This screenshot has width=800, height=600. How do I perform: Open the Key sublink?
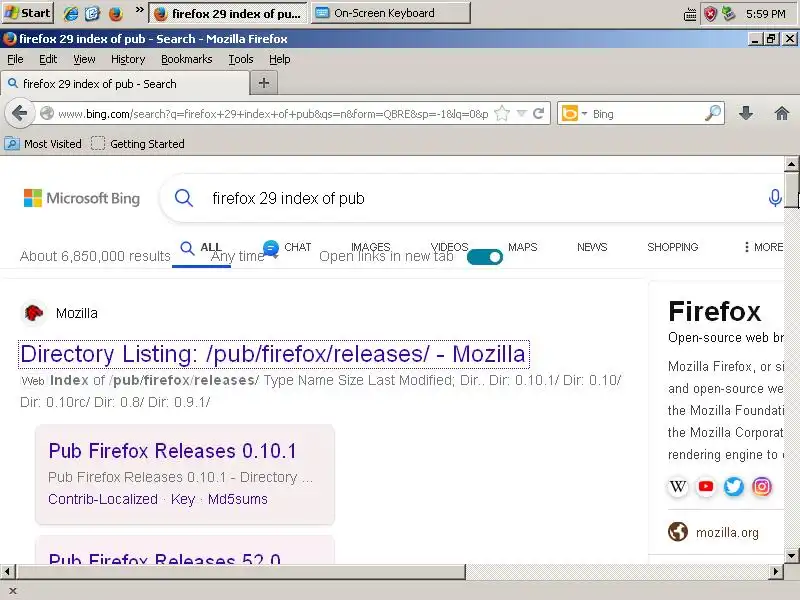click(x=183, y=499)
